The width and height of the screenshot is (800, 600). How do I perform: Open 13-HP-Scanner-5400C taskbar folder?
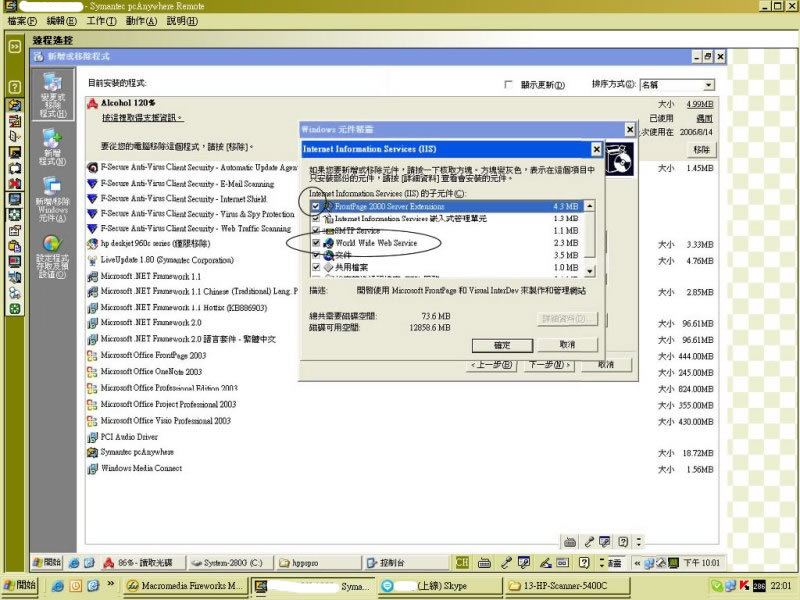567,586
